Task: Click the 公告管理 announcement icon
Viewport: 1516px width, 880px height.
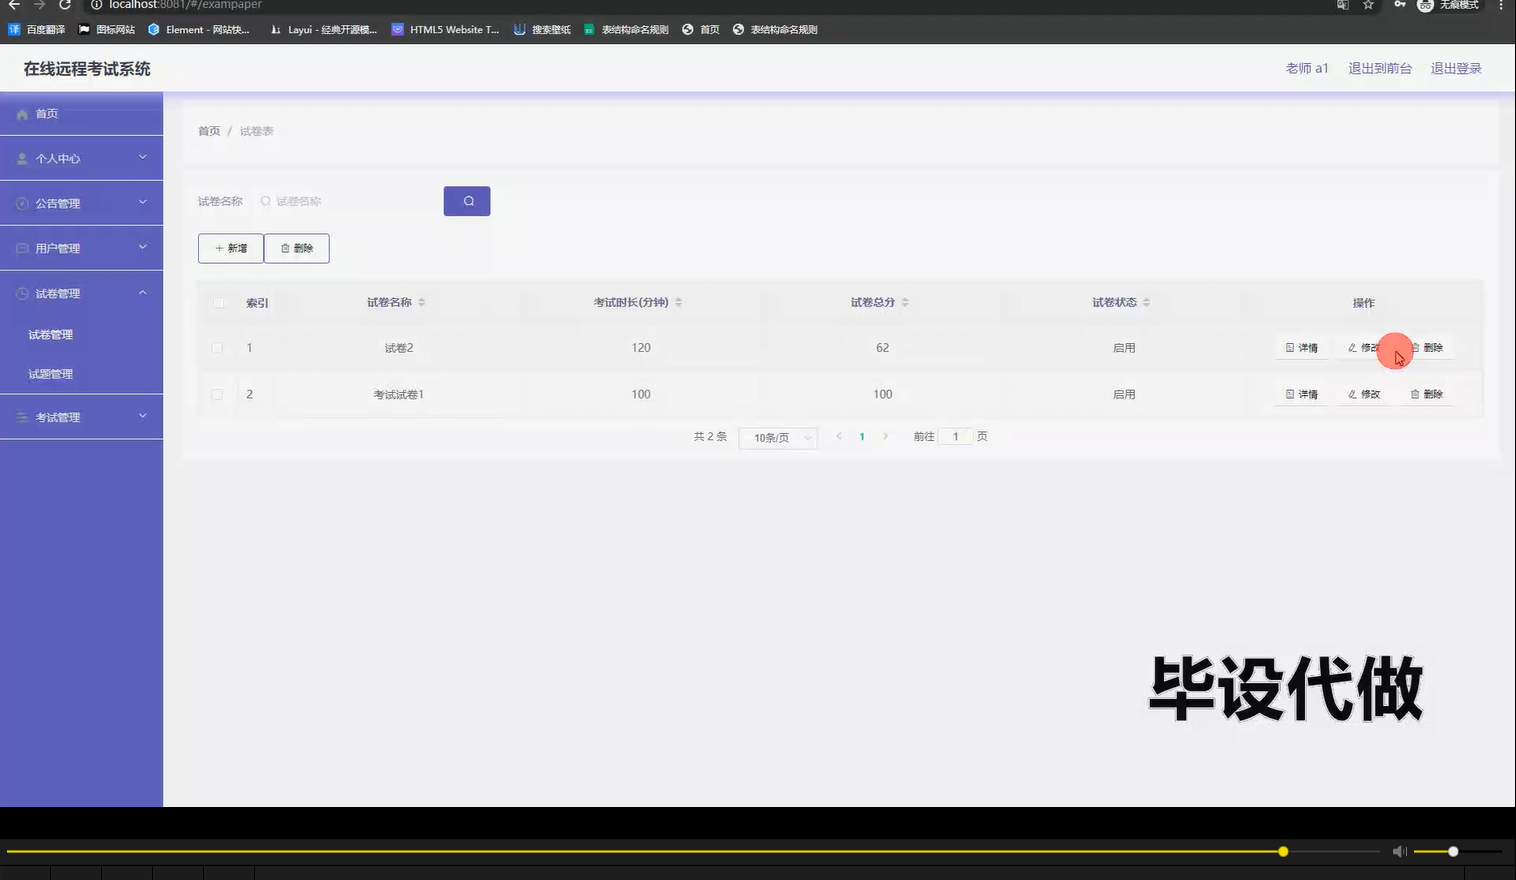Action: pyautogui.click(x=22, y=202)
